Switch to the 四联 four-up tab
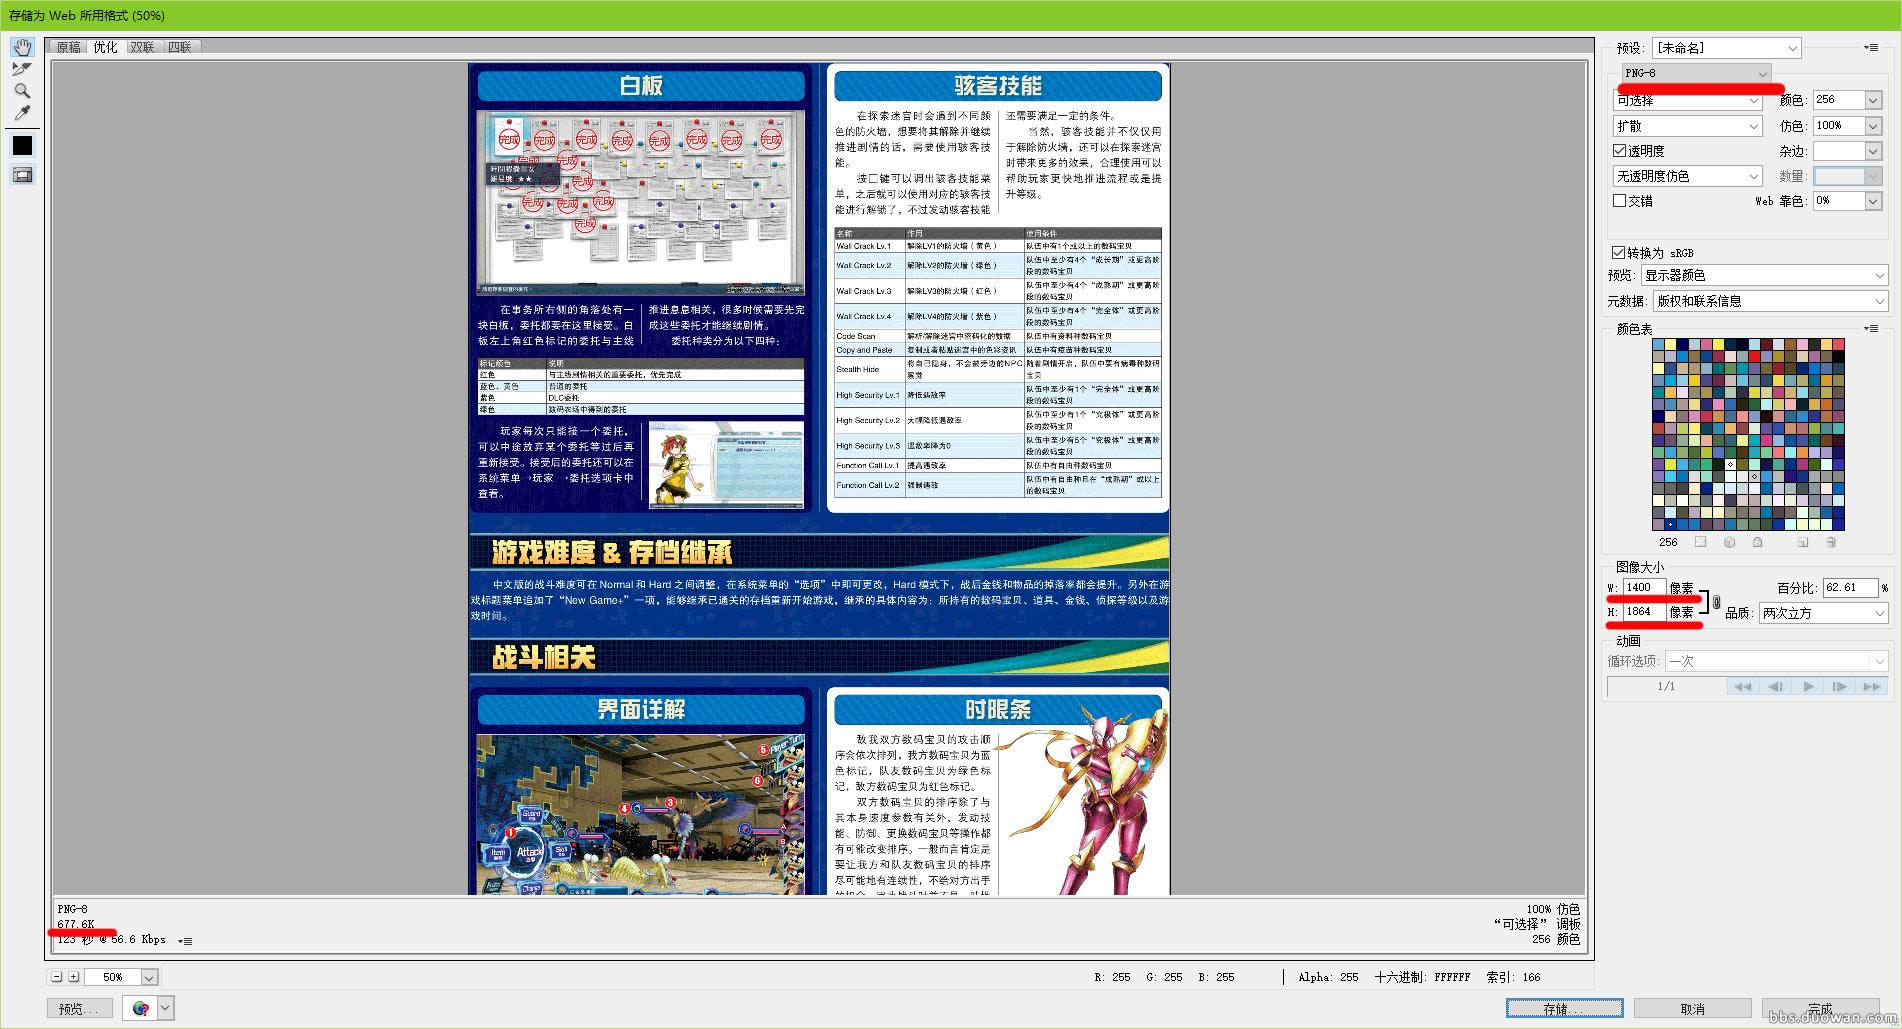 click(180, 47)
